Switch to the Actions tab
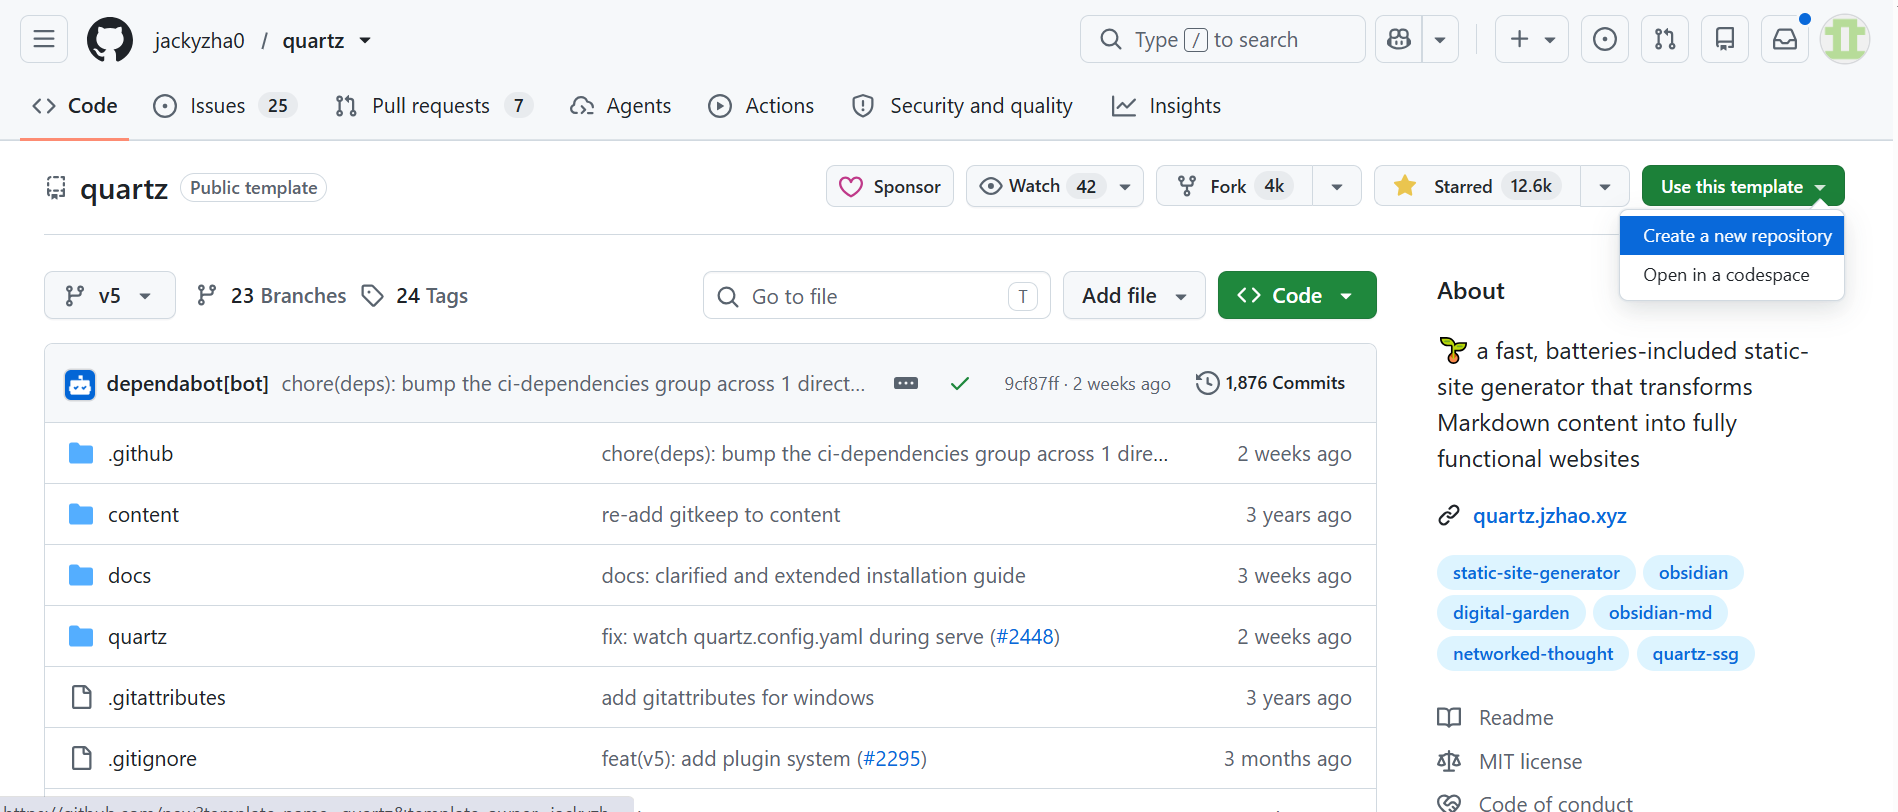Viewport: 1898px width, 812px height. coord(762,106)
